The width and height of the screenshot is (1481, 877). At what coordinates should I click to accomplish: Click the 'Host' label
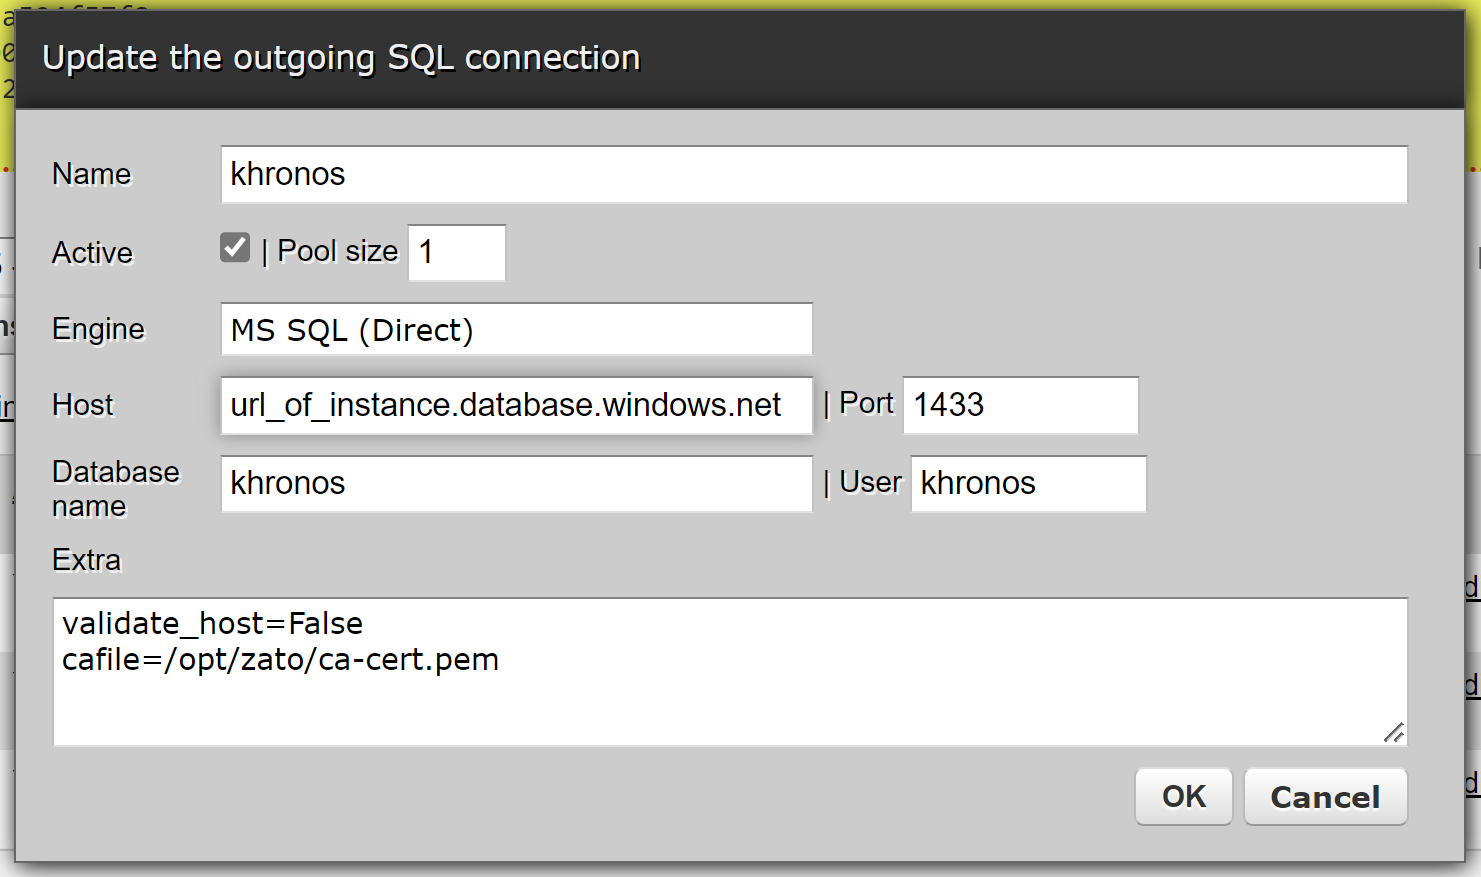83,405
